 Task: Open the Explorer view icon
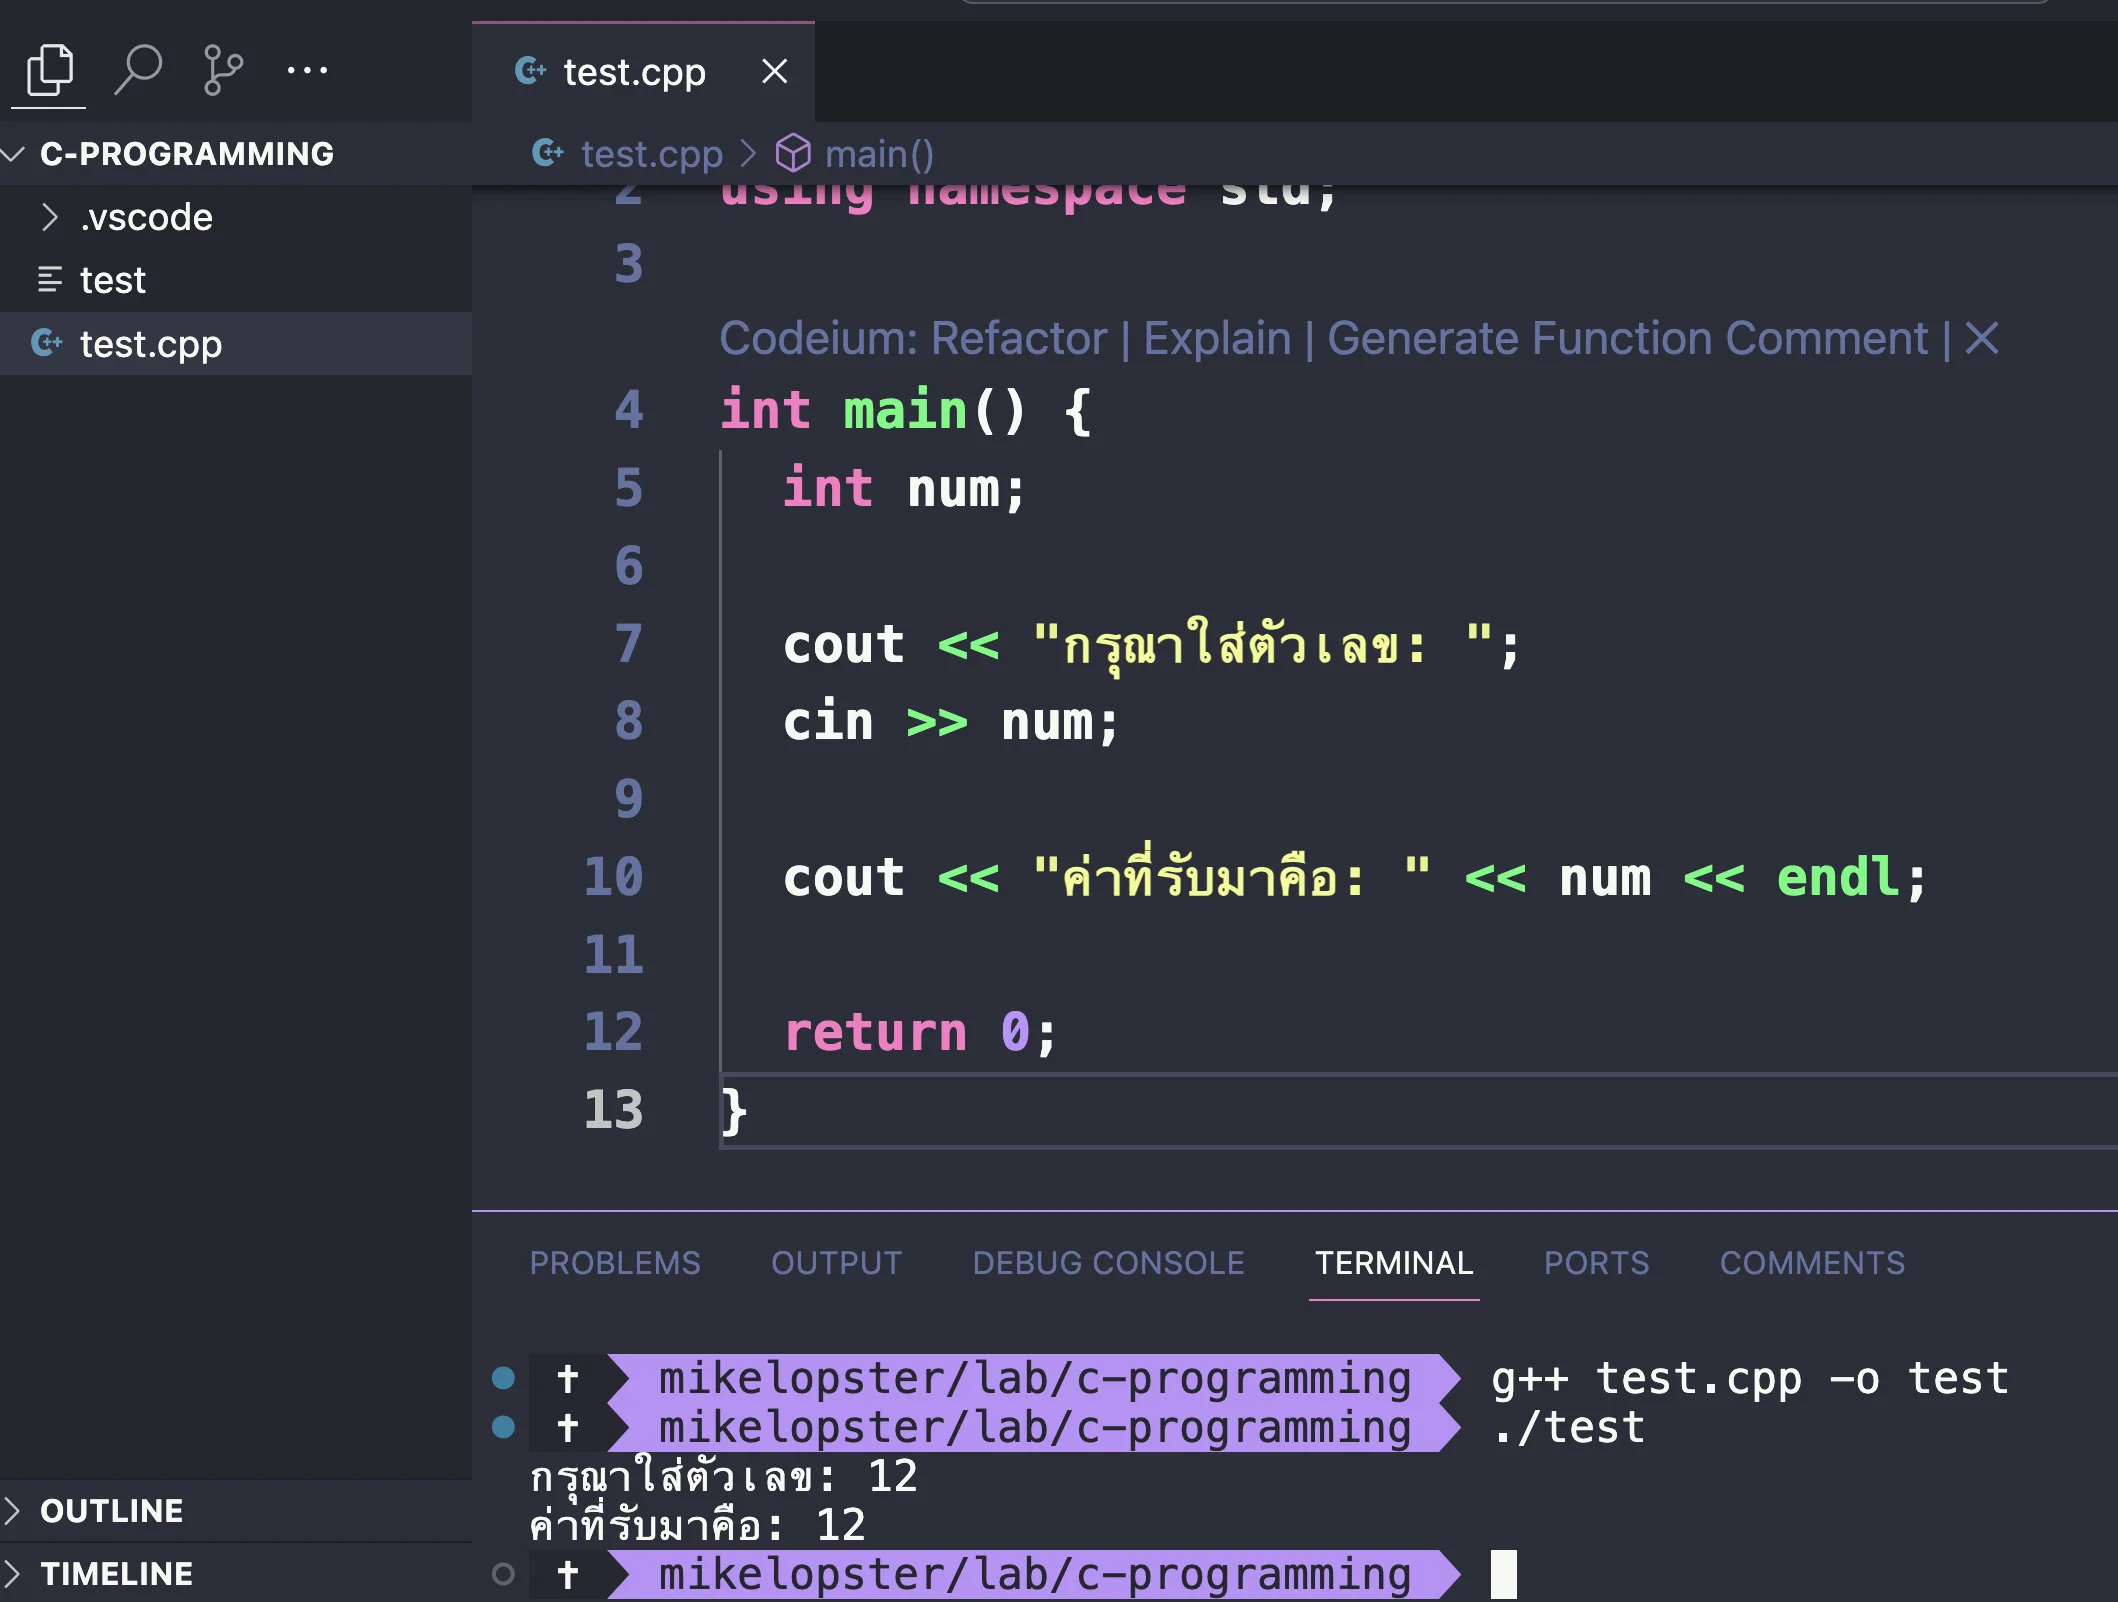49,70
